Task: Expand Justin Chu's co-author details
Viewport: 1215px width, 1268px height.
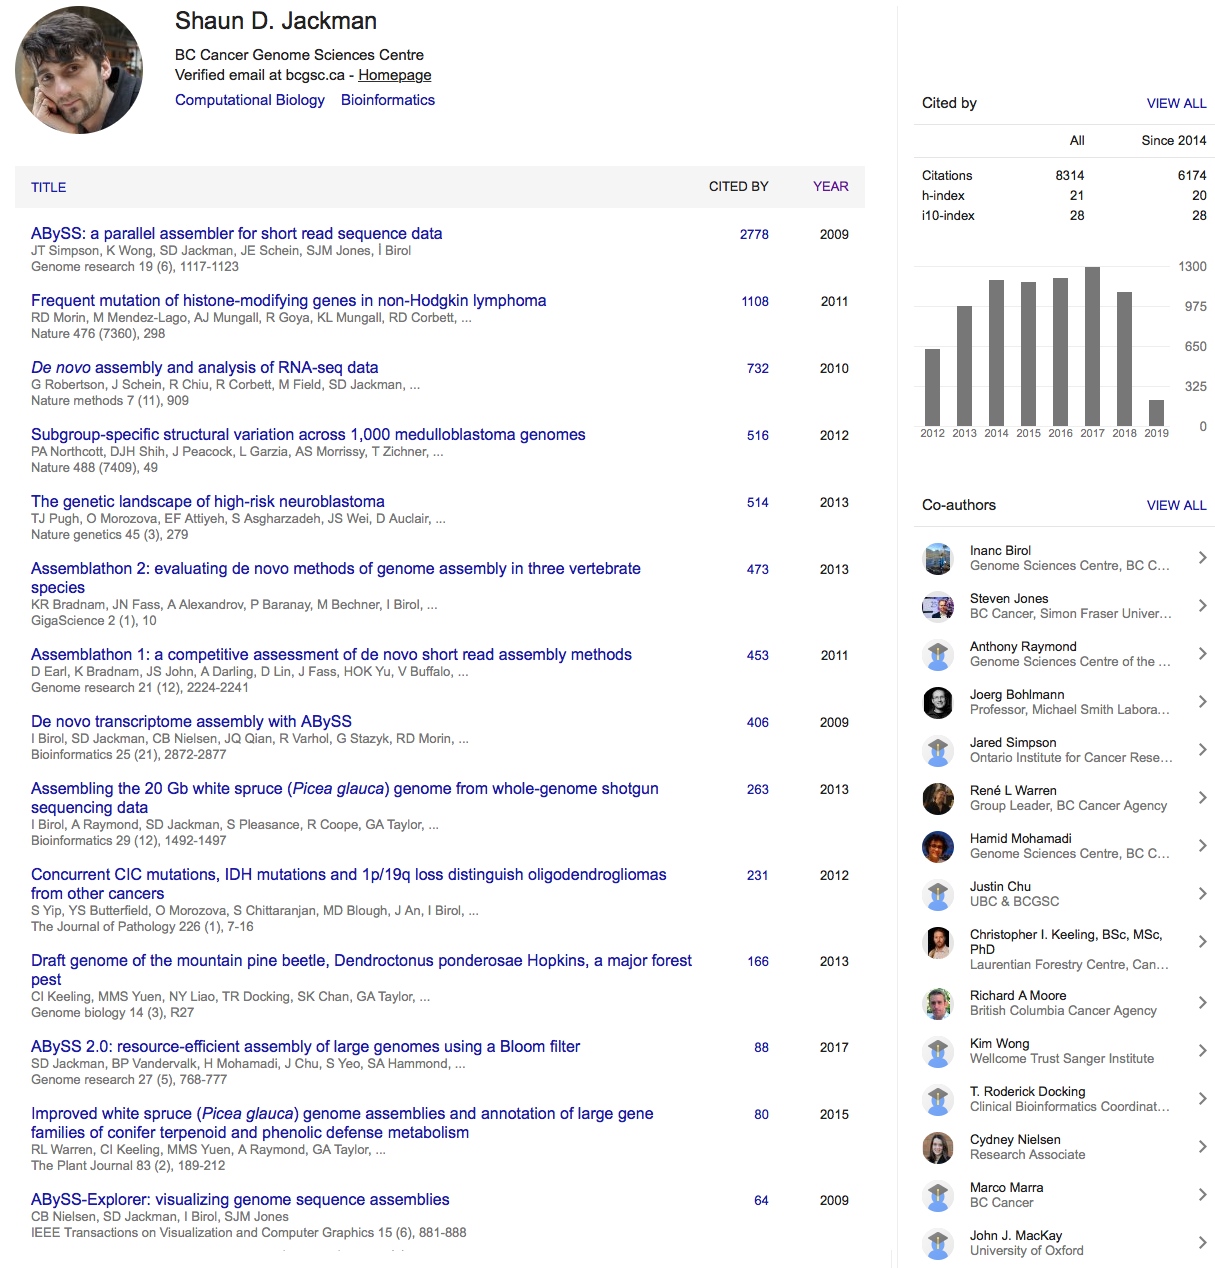Action: (1203, 894)
